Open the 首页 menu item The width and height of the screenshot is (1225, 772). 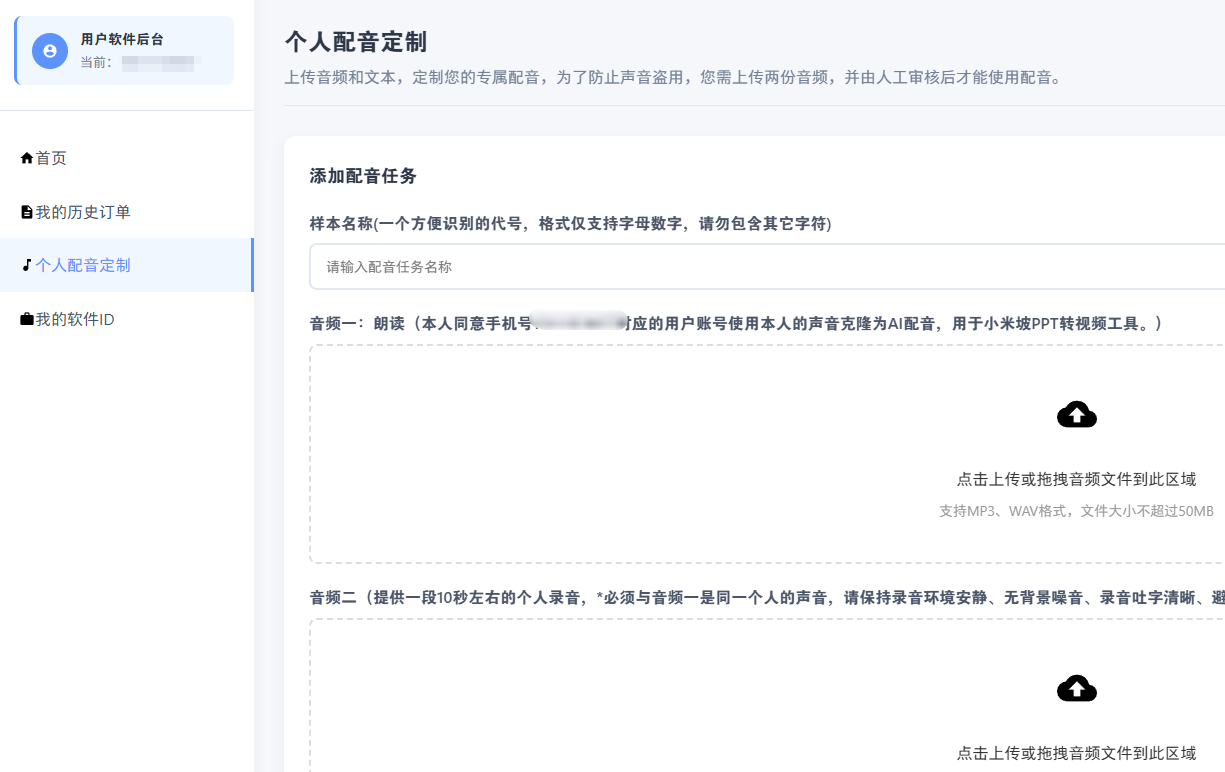point(127,158)
